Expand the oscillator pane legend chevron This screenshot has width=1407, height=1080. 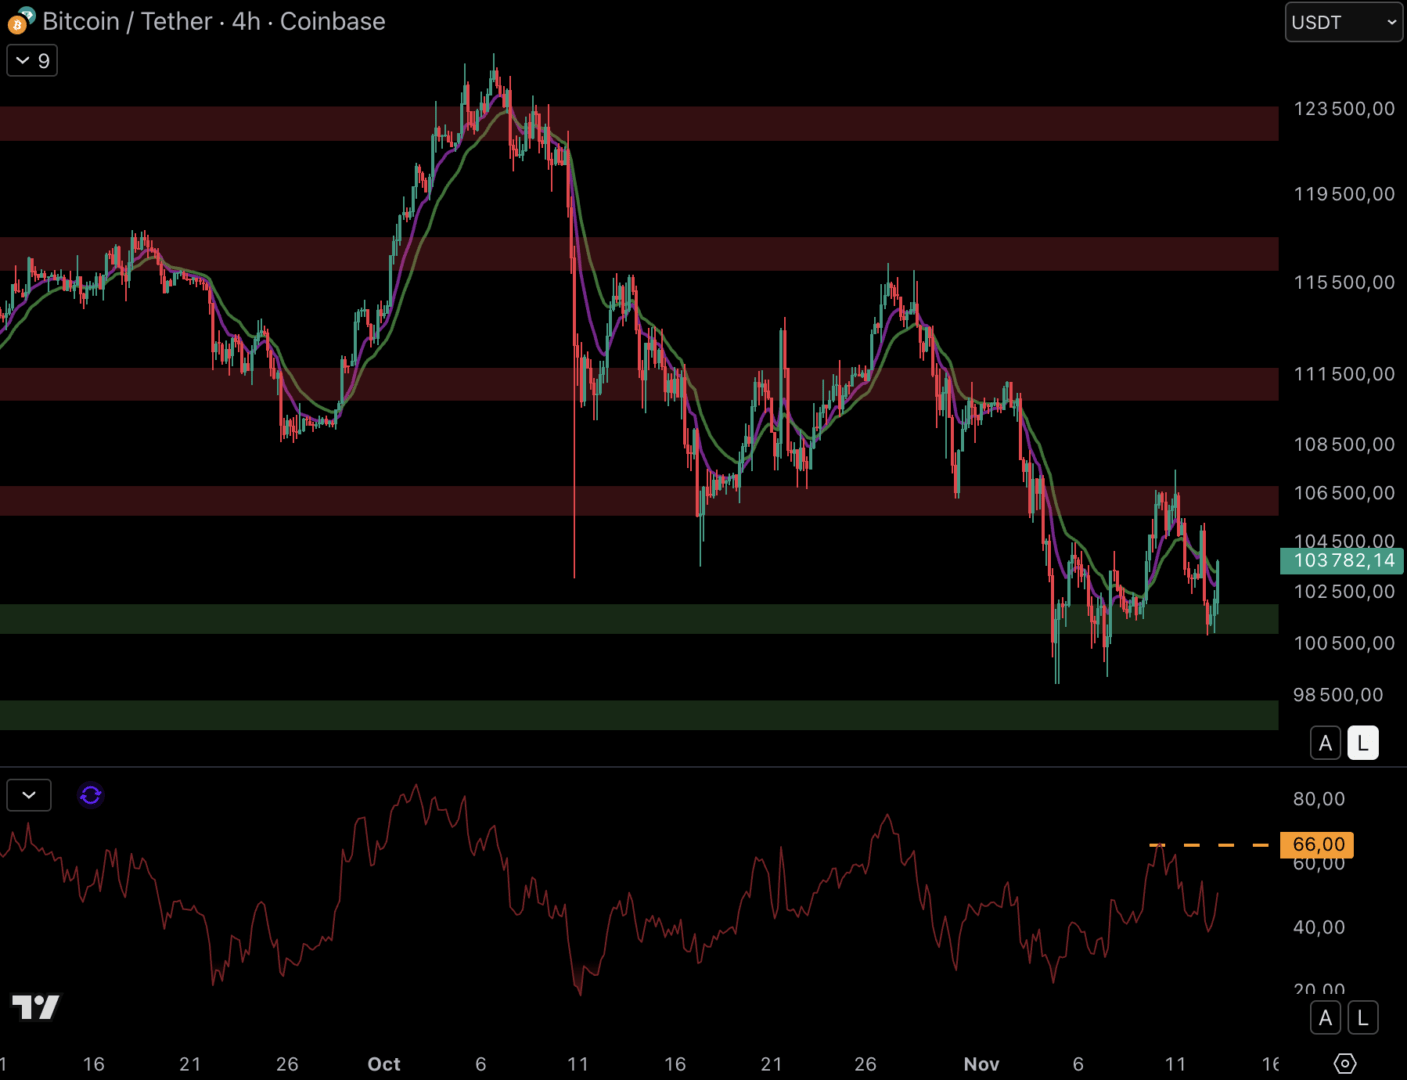pos(29,795)
